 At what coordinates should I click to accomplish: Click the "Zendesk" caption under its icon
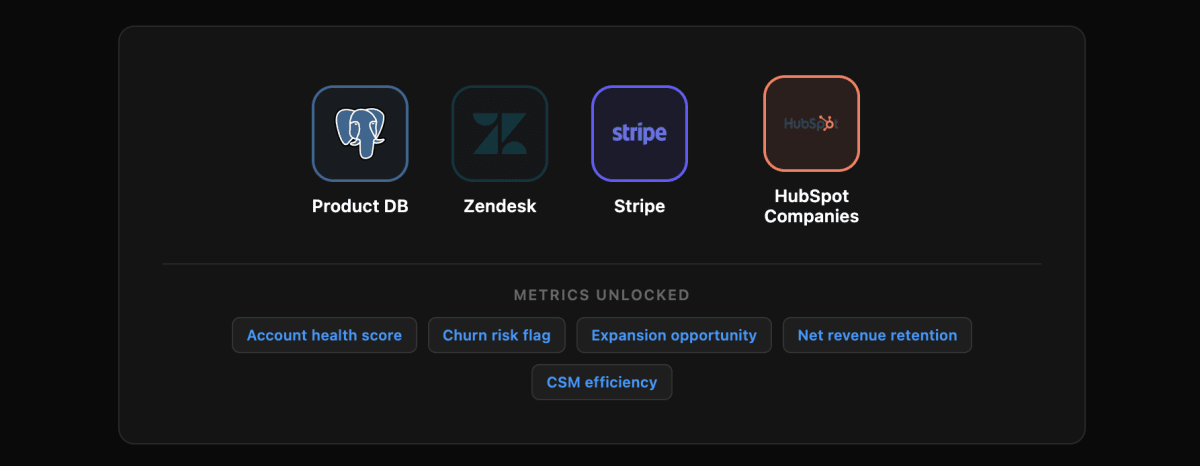point(500,206)
